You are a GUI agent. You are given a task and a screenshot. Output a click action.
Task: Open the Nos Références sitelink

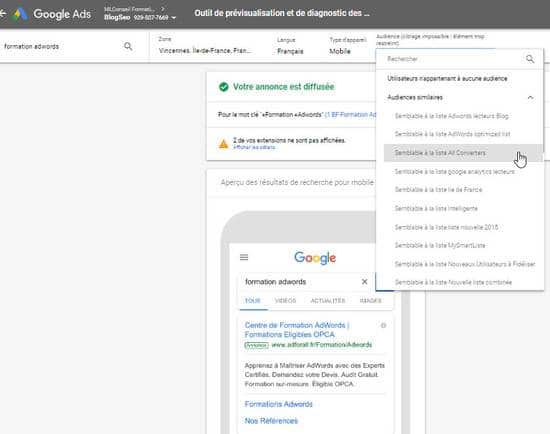coord(271,421)
